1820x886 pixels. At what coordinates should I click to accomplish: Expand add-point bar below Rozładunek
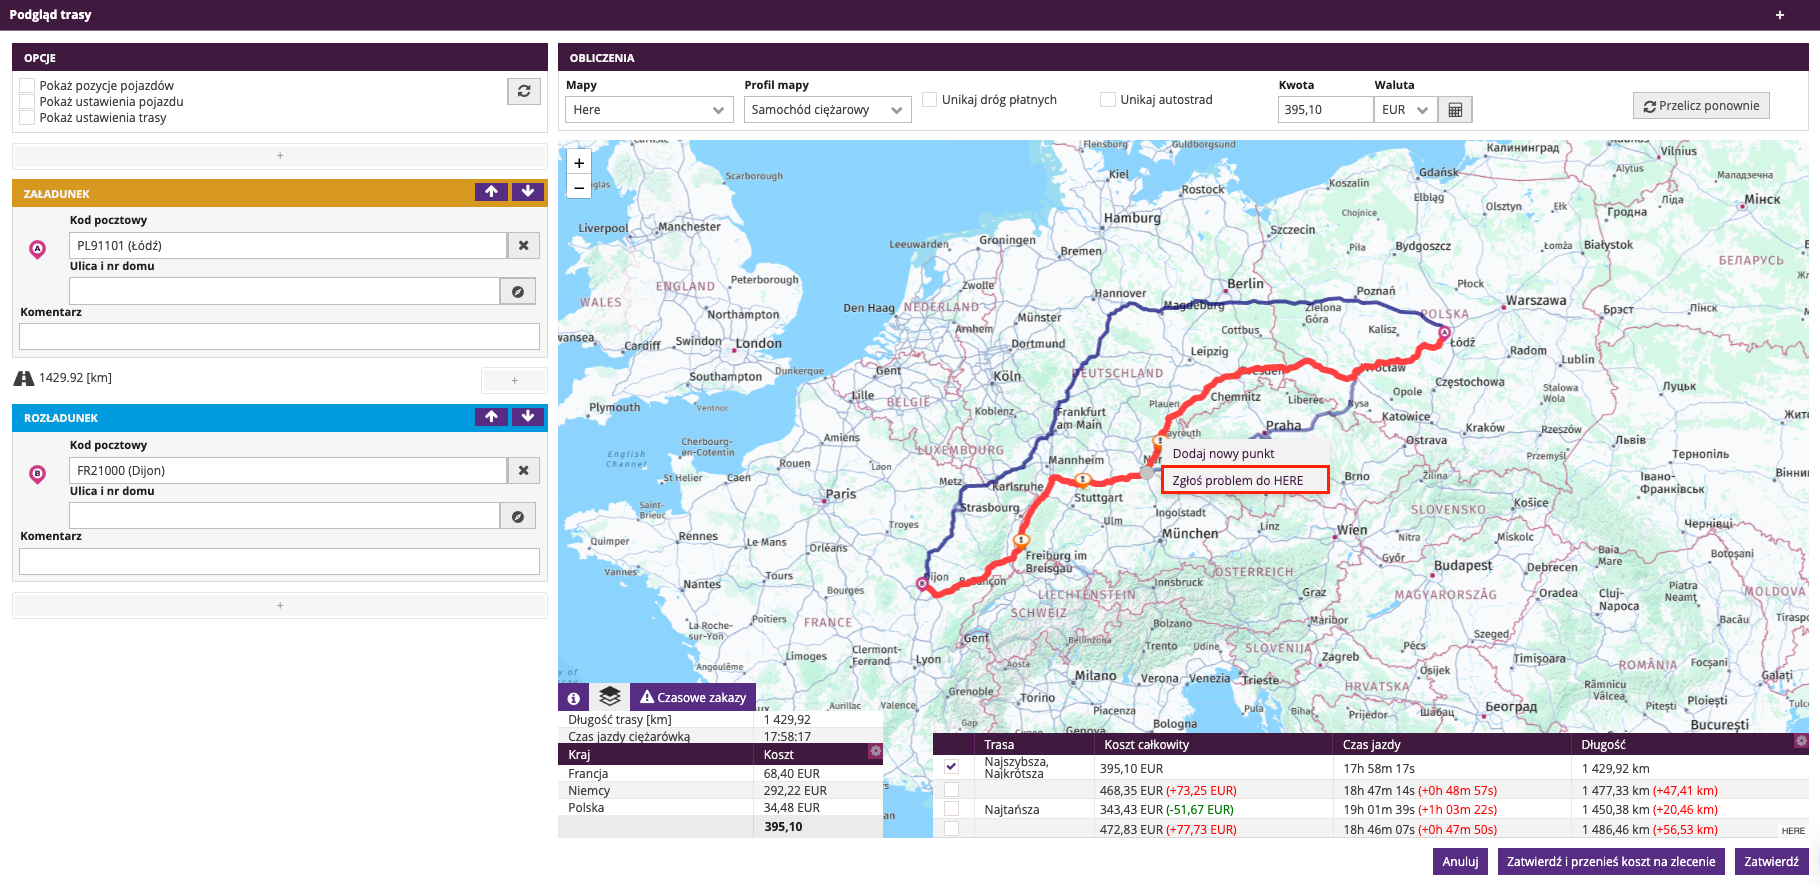click(x=280, y=606)
